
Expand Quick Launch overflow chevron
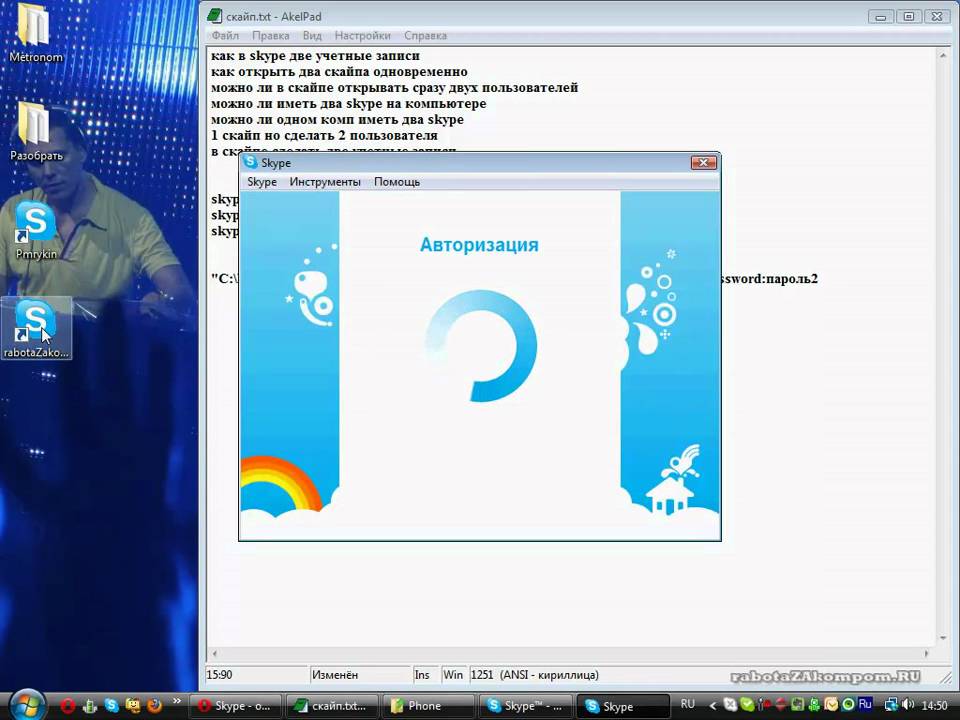(177, 702)
